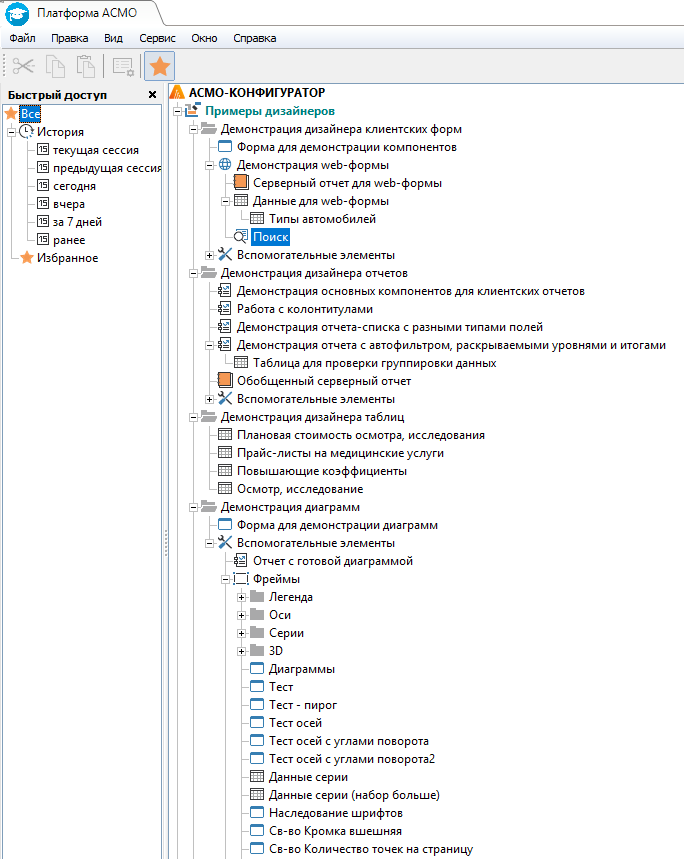Toggle the Quick Access star toolbar button

coord(159,66)
